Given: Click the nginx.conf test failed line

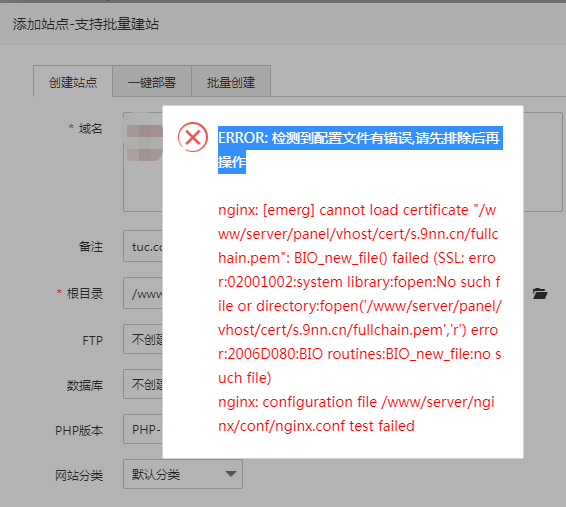Looking at the screenshot, I should (356, 414).
